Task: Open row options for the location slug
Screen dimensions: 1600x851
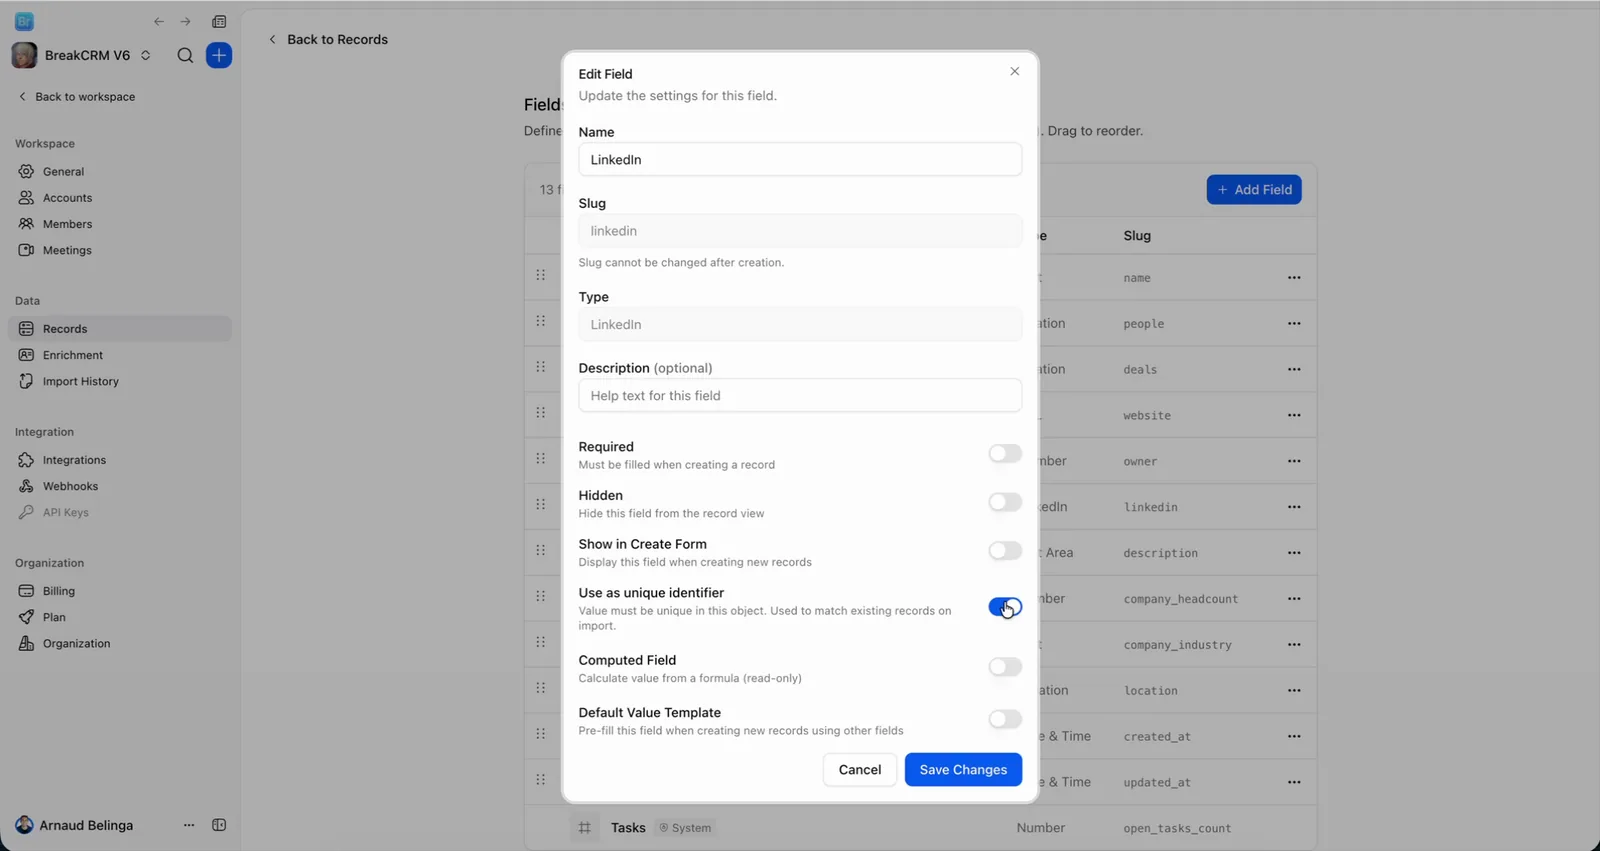Action: tap(1294, 691)
